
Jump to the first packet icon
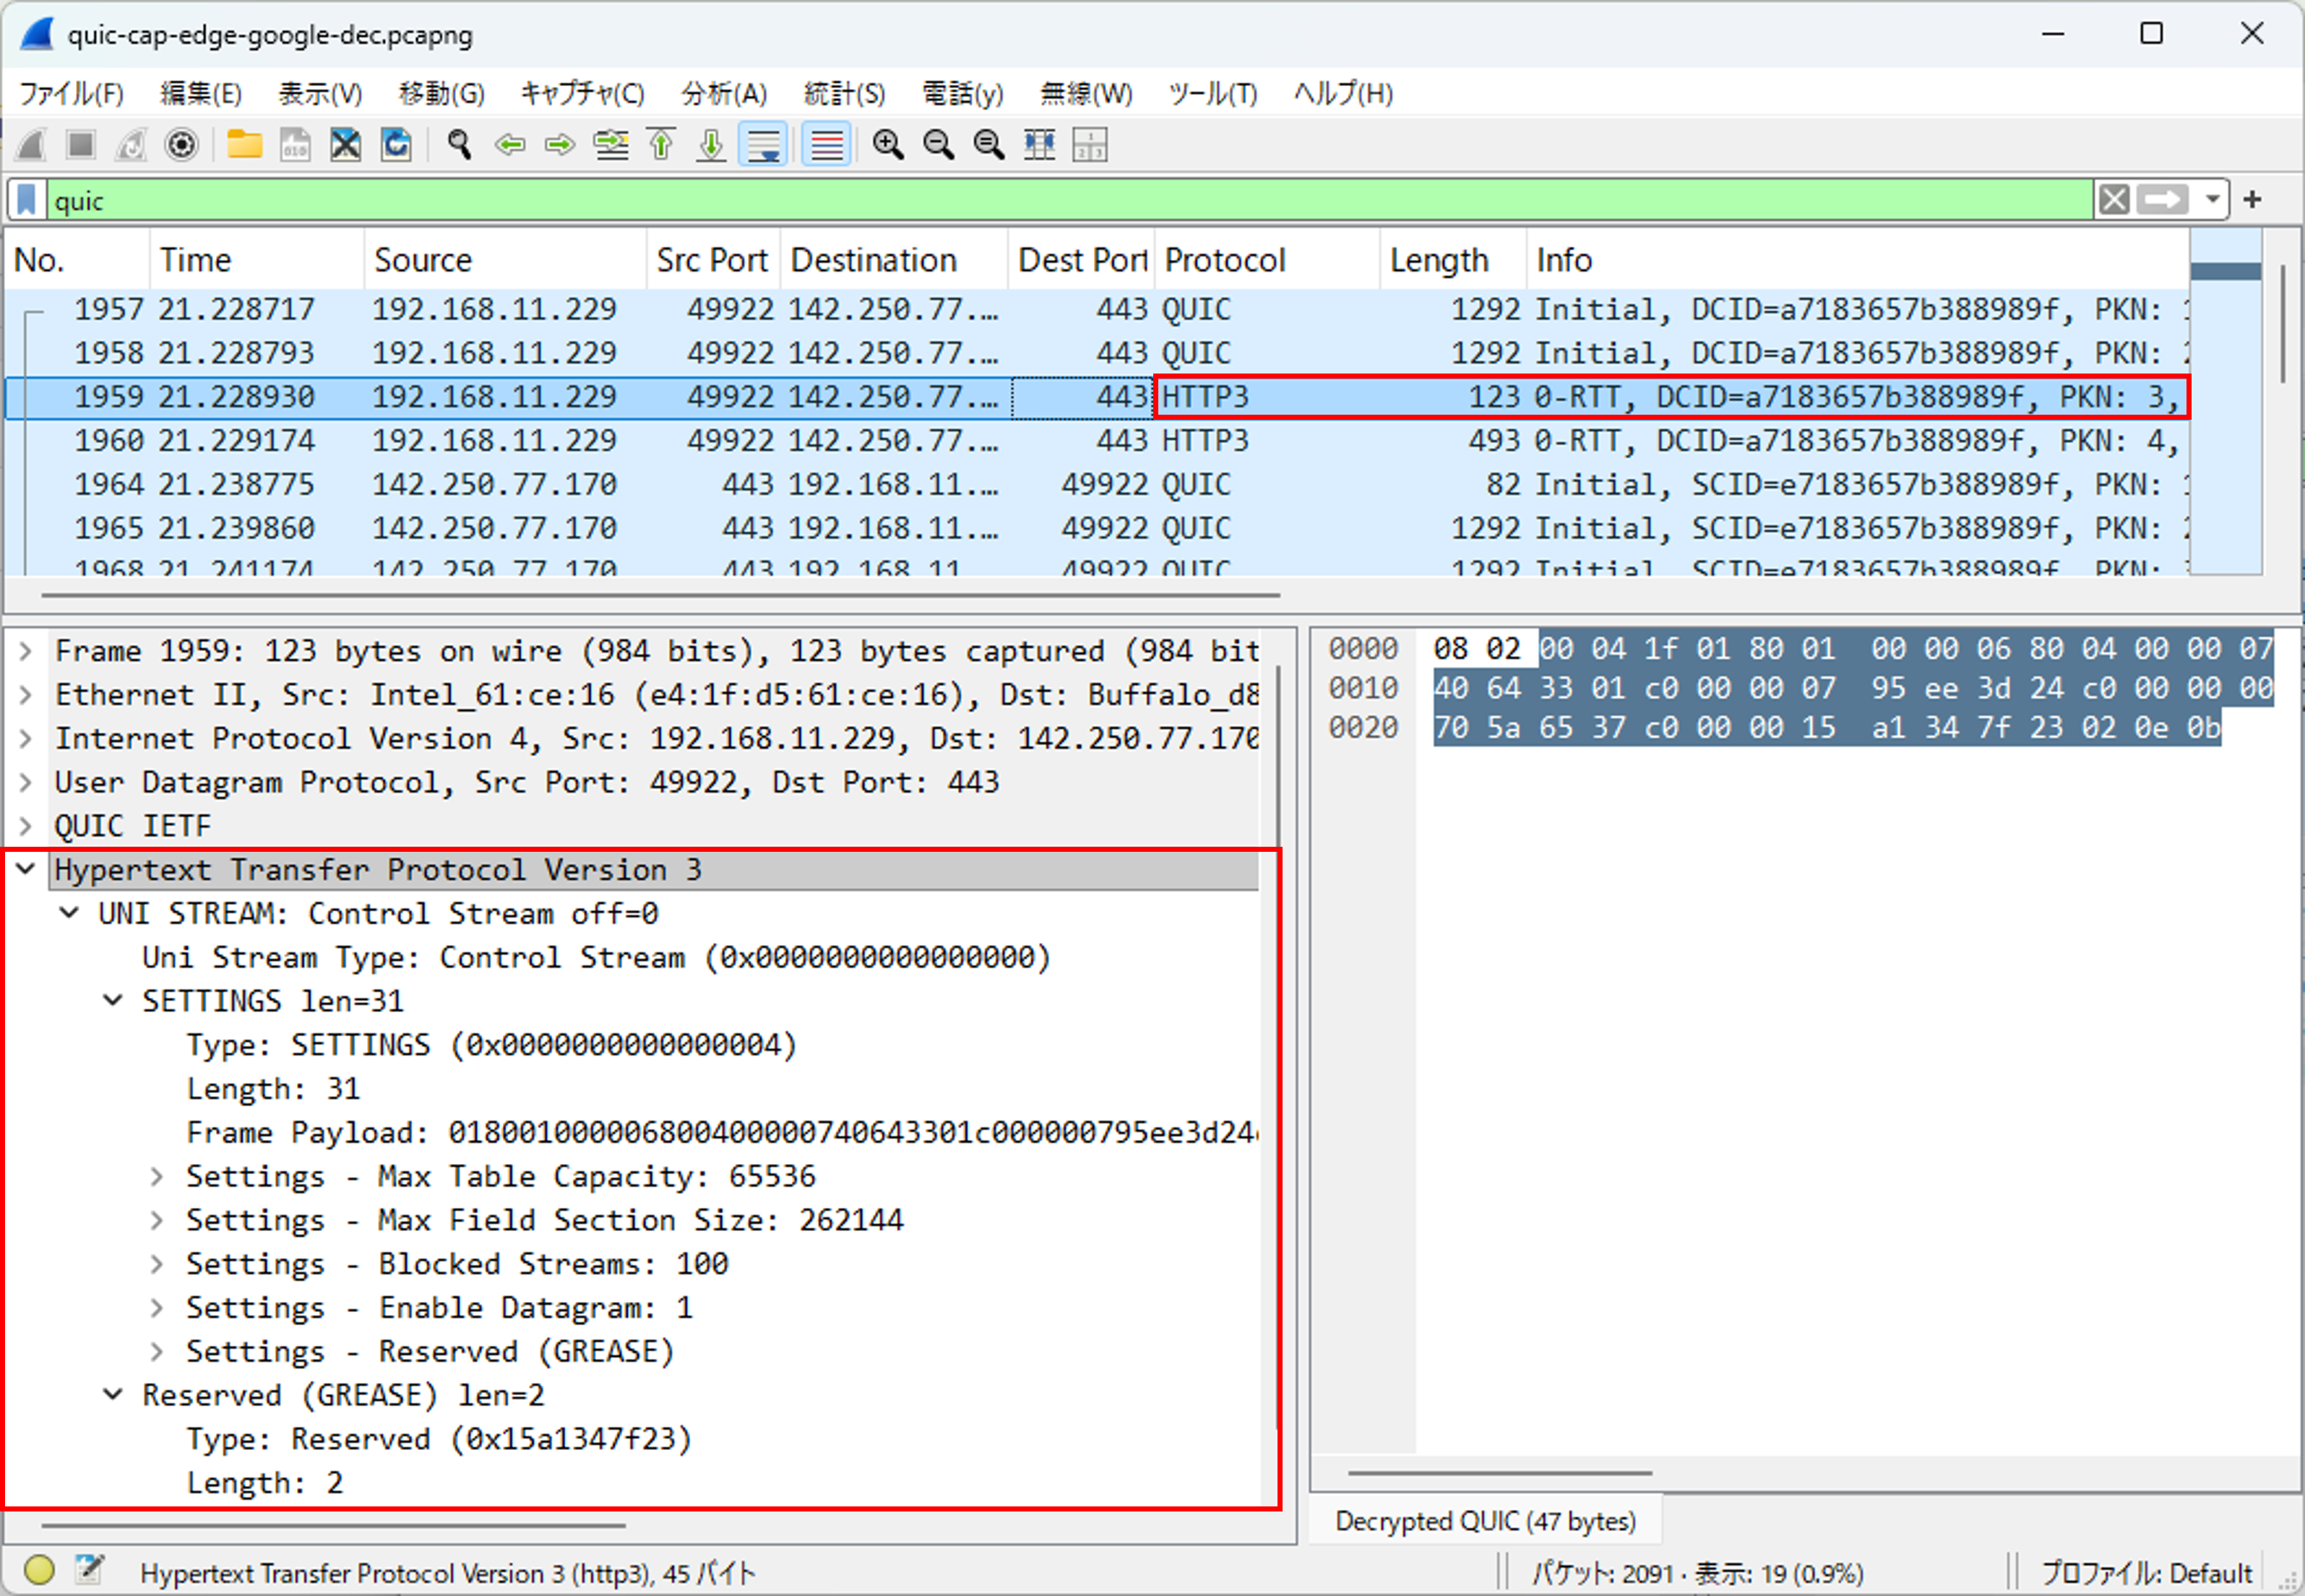661,145
